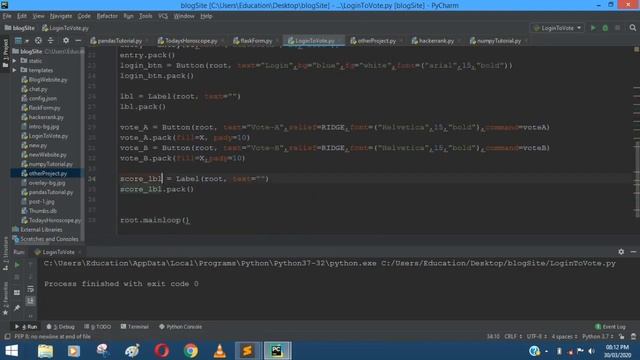Open the View menu
Image resolution: width=640 pixels, height=360 pixels.
38,16
